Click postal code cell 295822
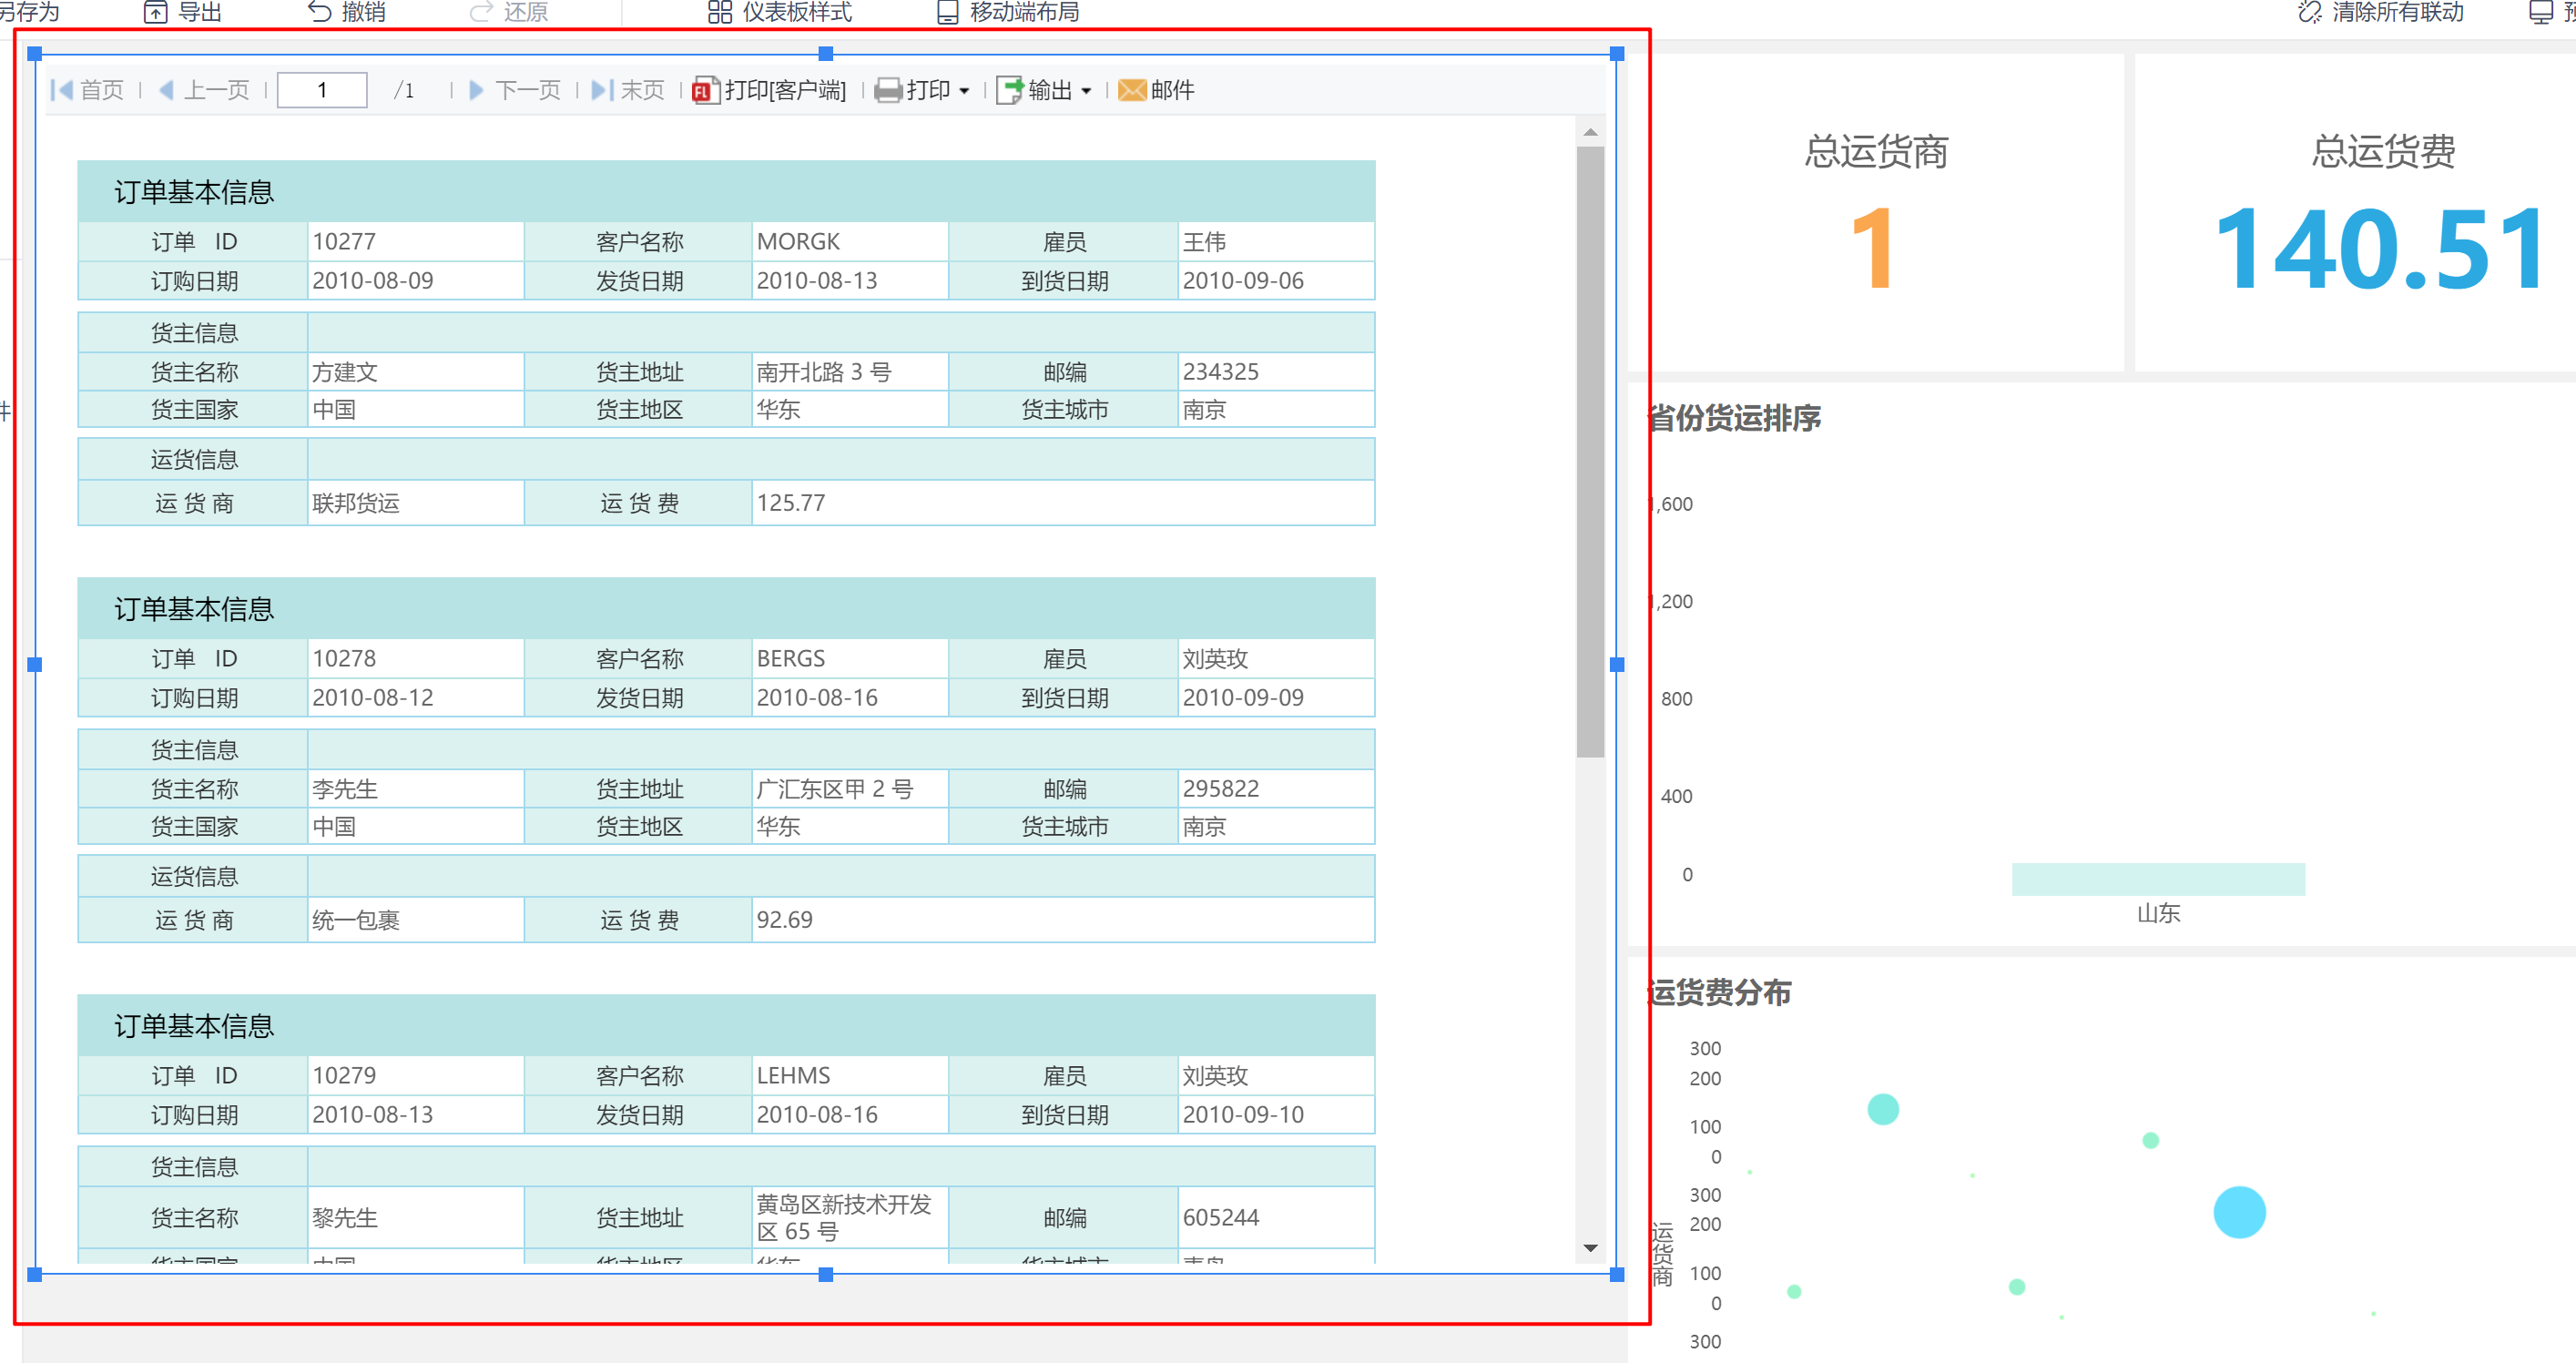The image size is (2576, 1363). click(1276, 789)
